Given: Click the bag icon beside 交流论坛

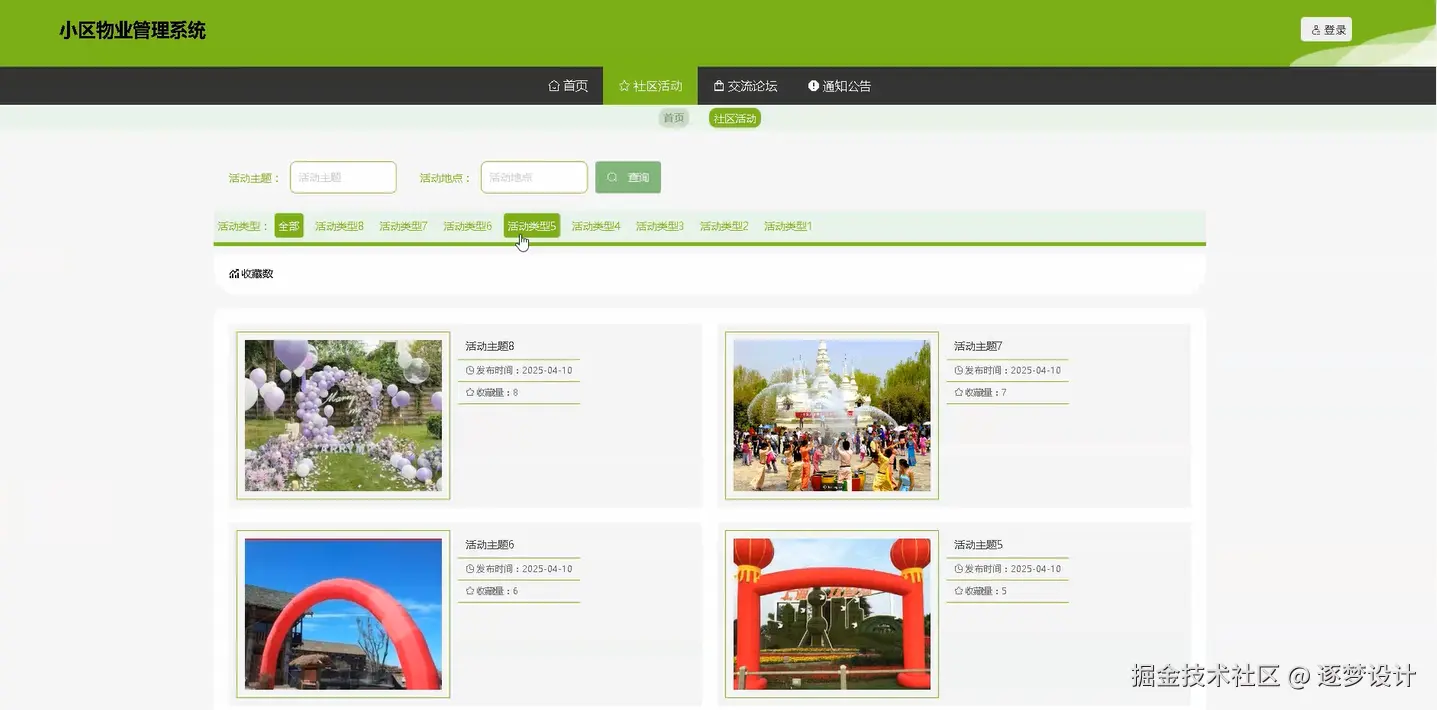Looking at the screenshot, I should 718,86.
